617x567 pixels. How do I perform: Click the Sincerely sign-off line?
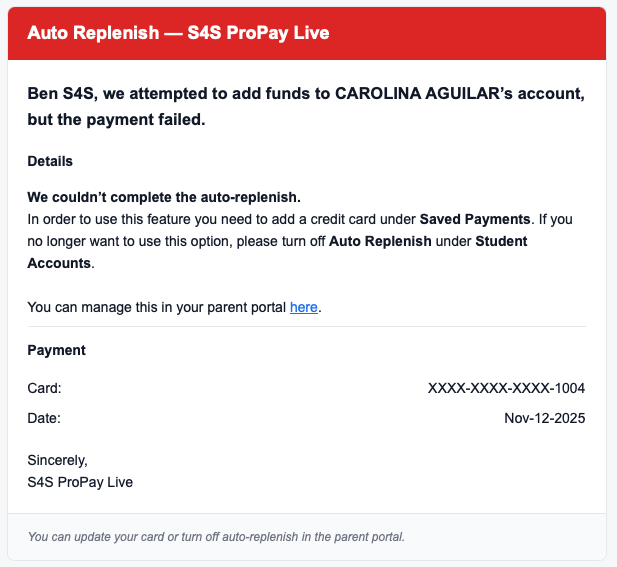tap(58, 461)
